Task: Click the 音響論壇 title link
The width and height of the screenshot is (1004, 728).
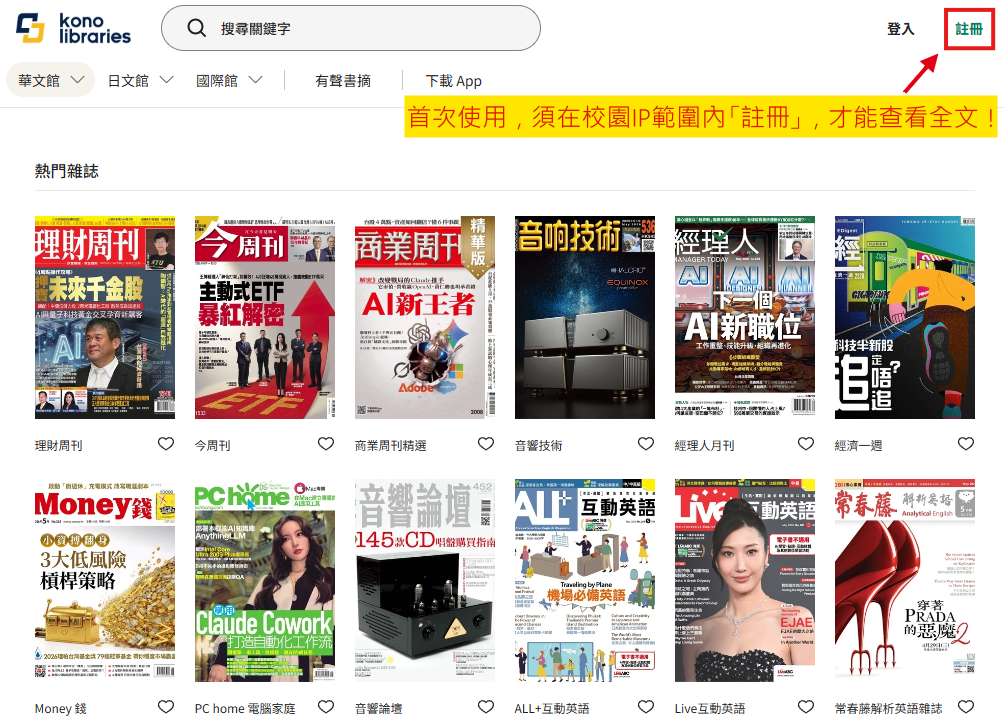Action: (378, 709)
